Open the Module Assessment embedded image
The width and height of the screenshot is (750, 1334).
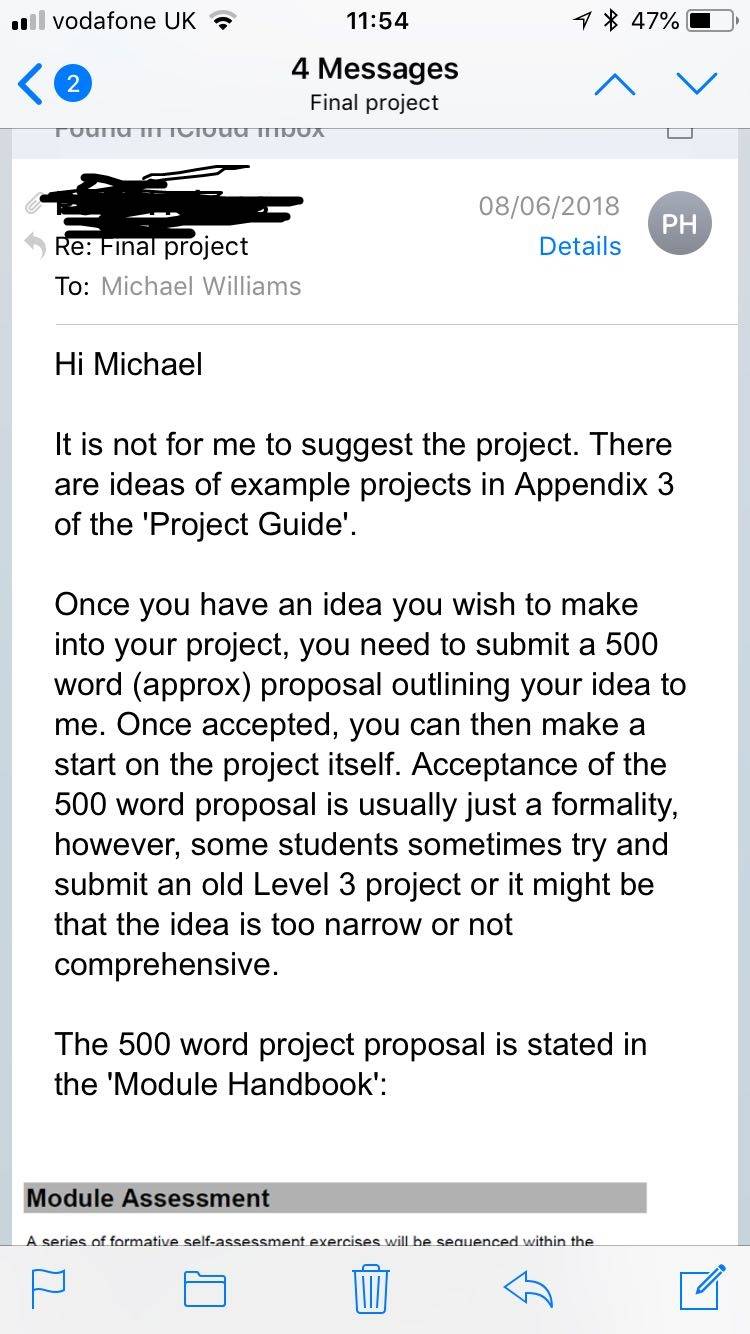point(335,1213)
